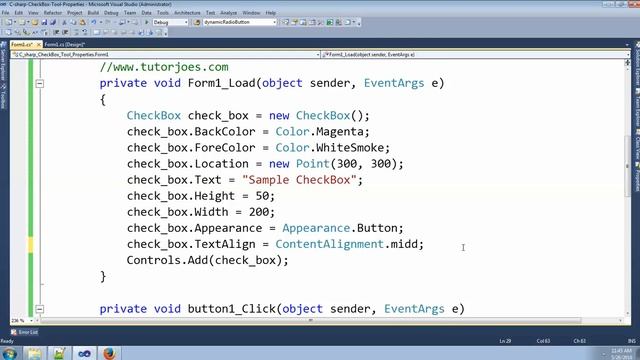
Task: Click the editor horizontal scrollbar
Action: (310, 321)
